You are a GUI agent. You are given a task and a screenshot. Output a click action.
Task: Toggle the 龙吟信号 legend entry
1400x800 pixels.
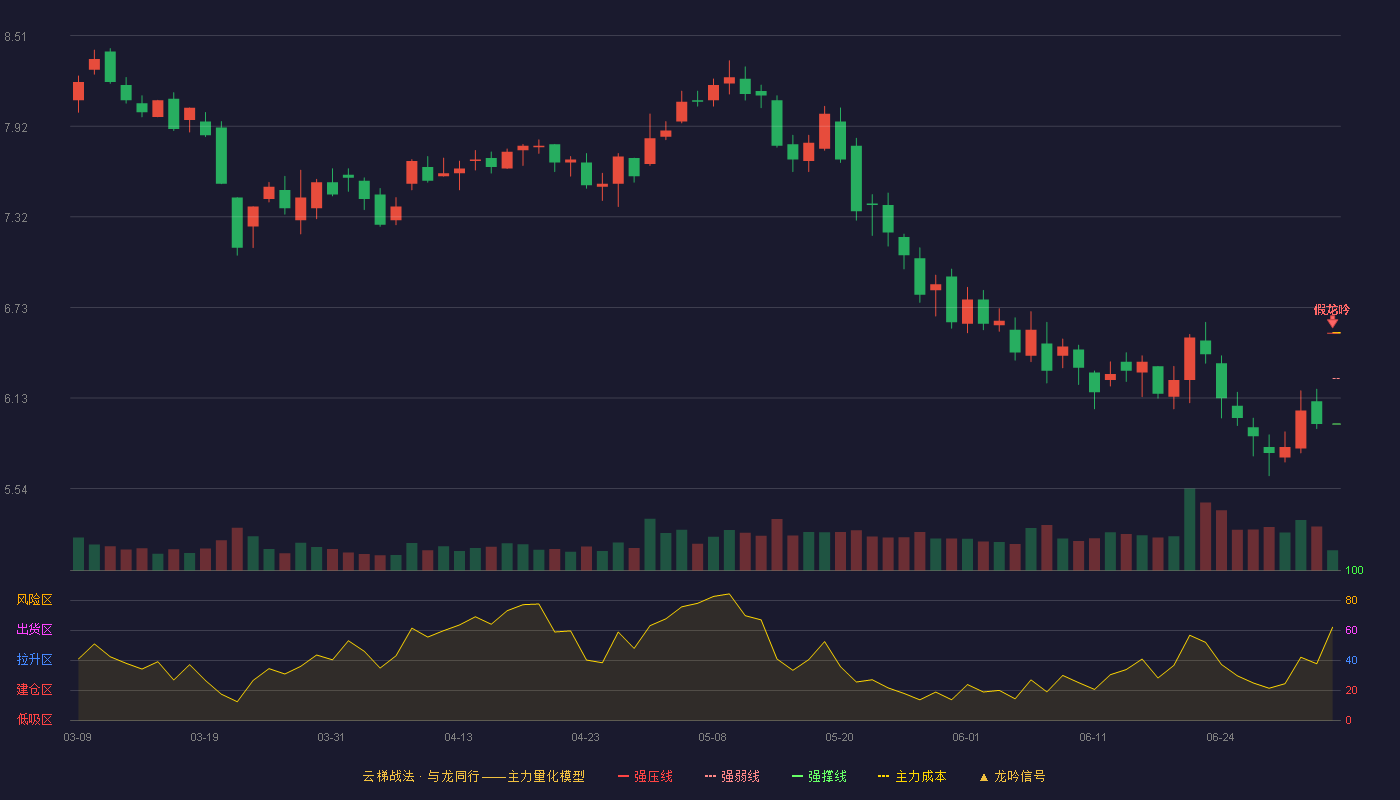1012,776
